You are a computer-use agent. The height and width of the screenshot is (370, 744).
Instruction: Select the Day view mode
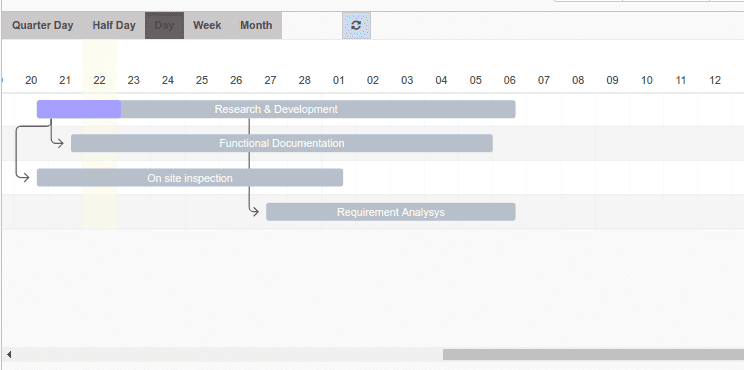[x=164, y=26]
